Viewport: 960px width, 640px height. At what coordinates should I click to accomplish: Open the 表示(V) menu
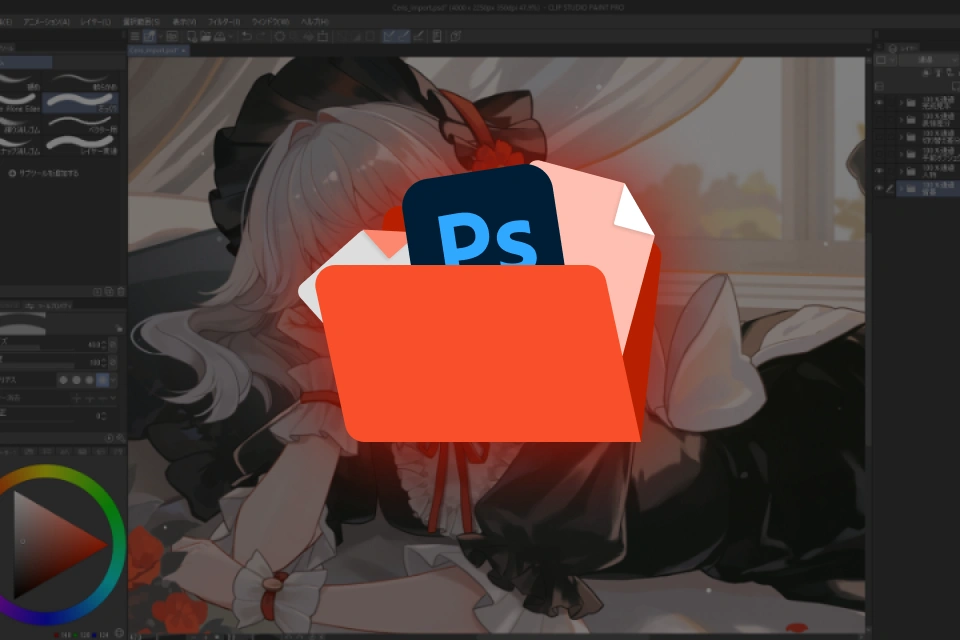click(x=184, y=21)
